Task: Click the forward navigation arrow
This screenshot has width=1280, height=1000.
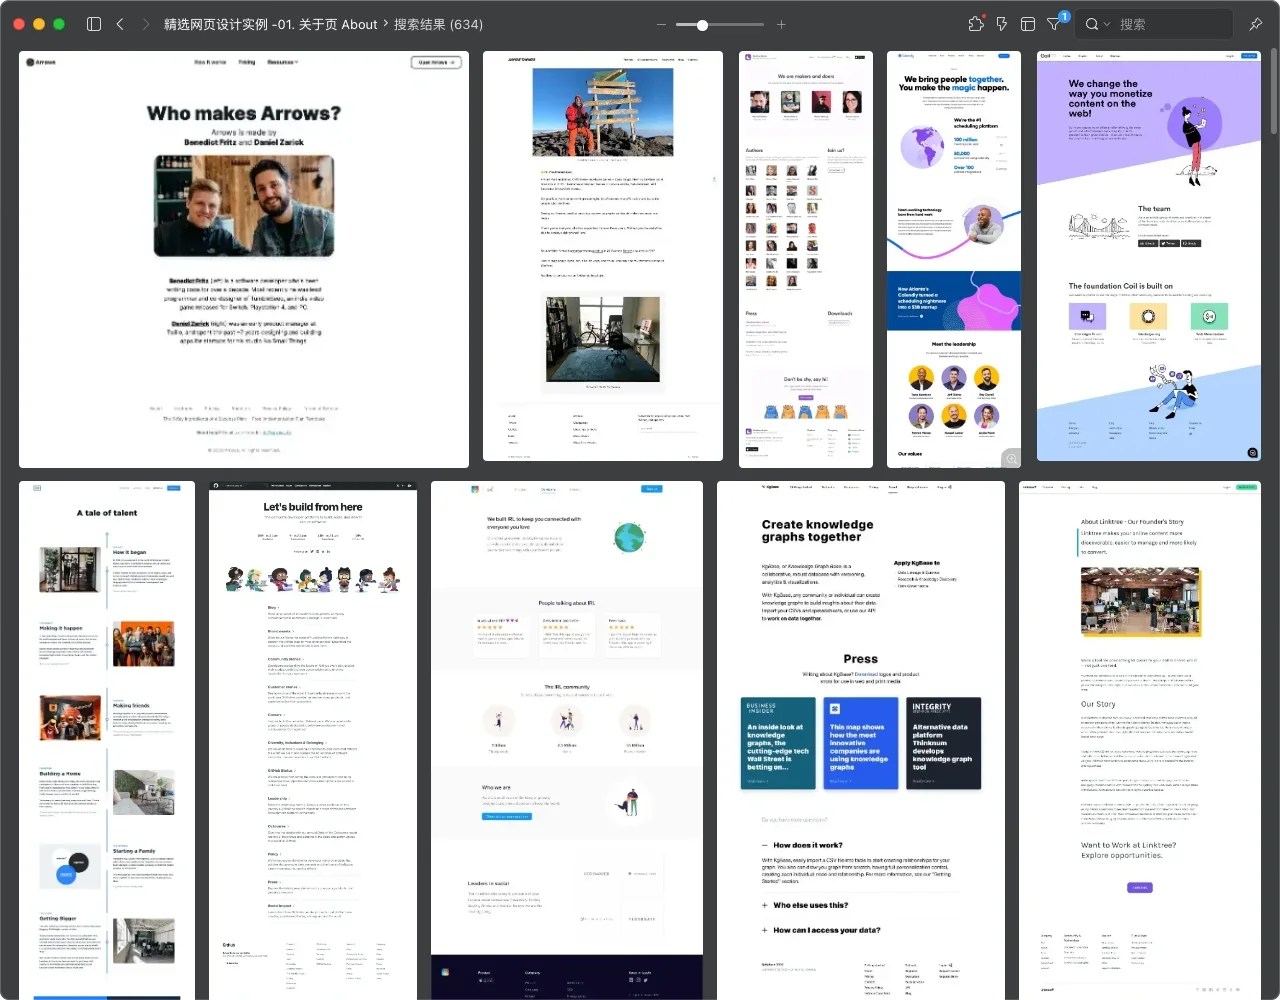Action: point(146,24)
